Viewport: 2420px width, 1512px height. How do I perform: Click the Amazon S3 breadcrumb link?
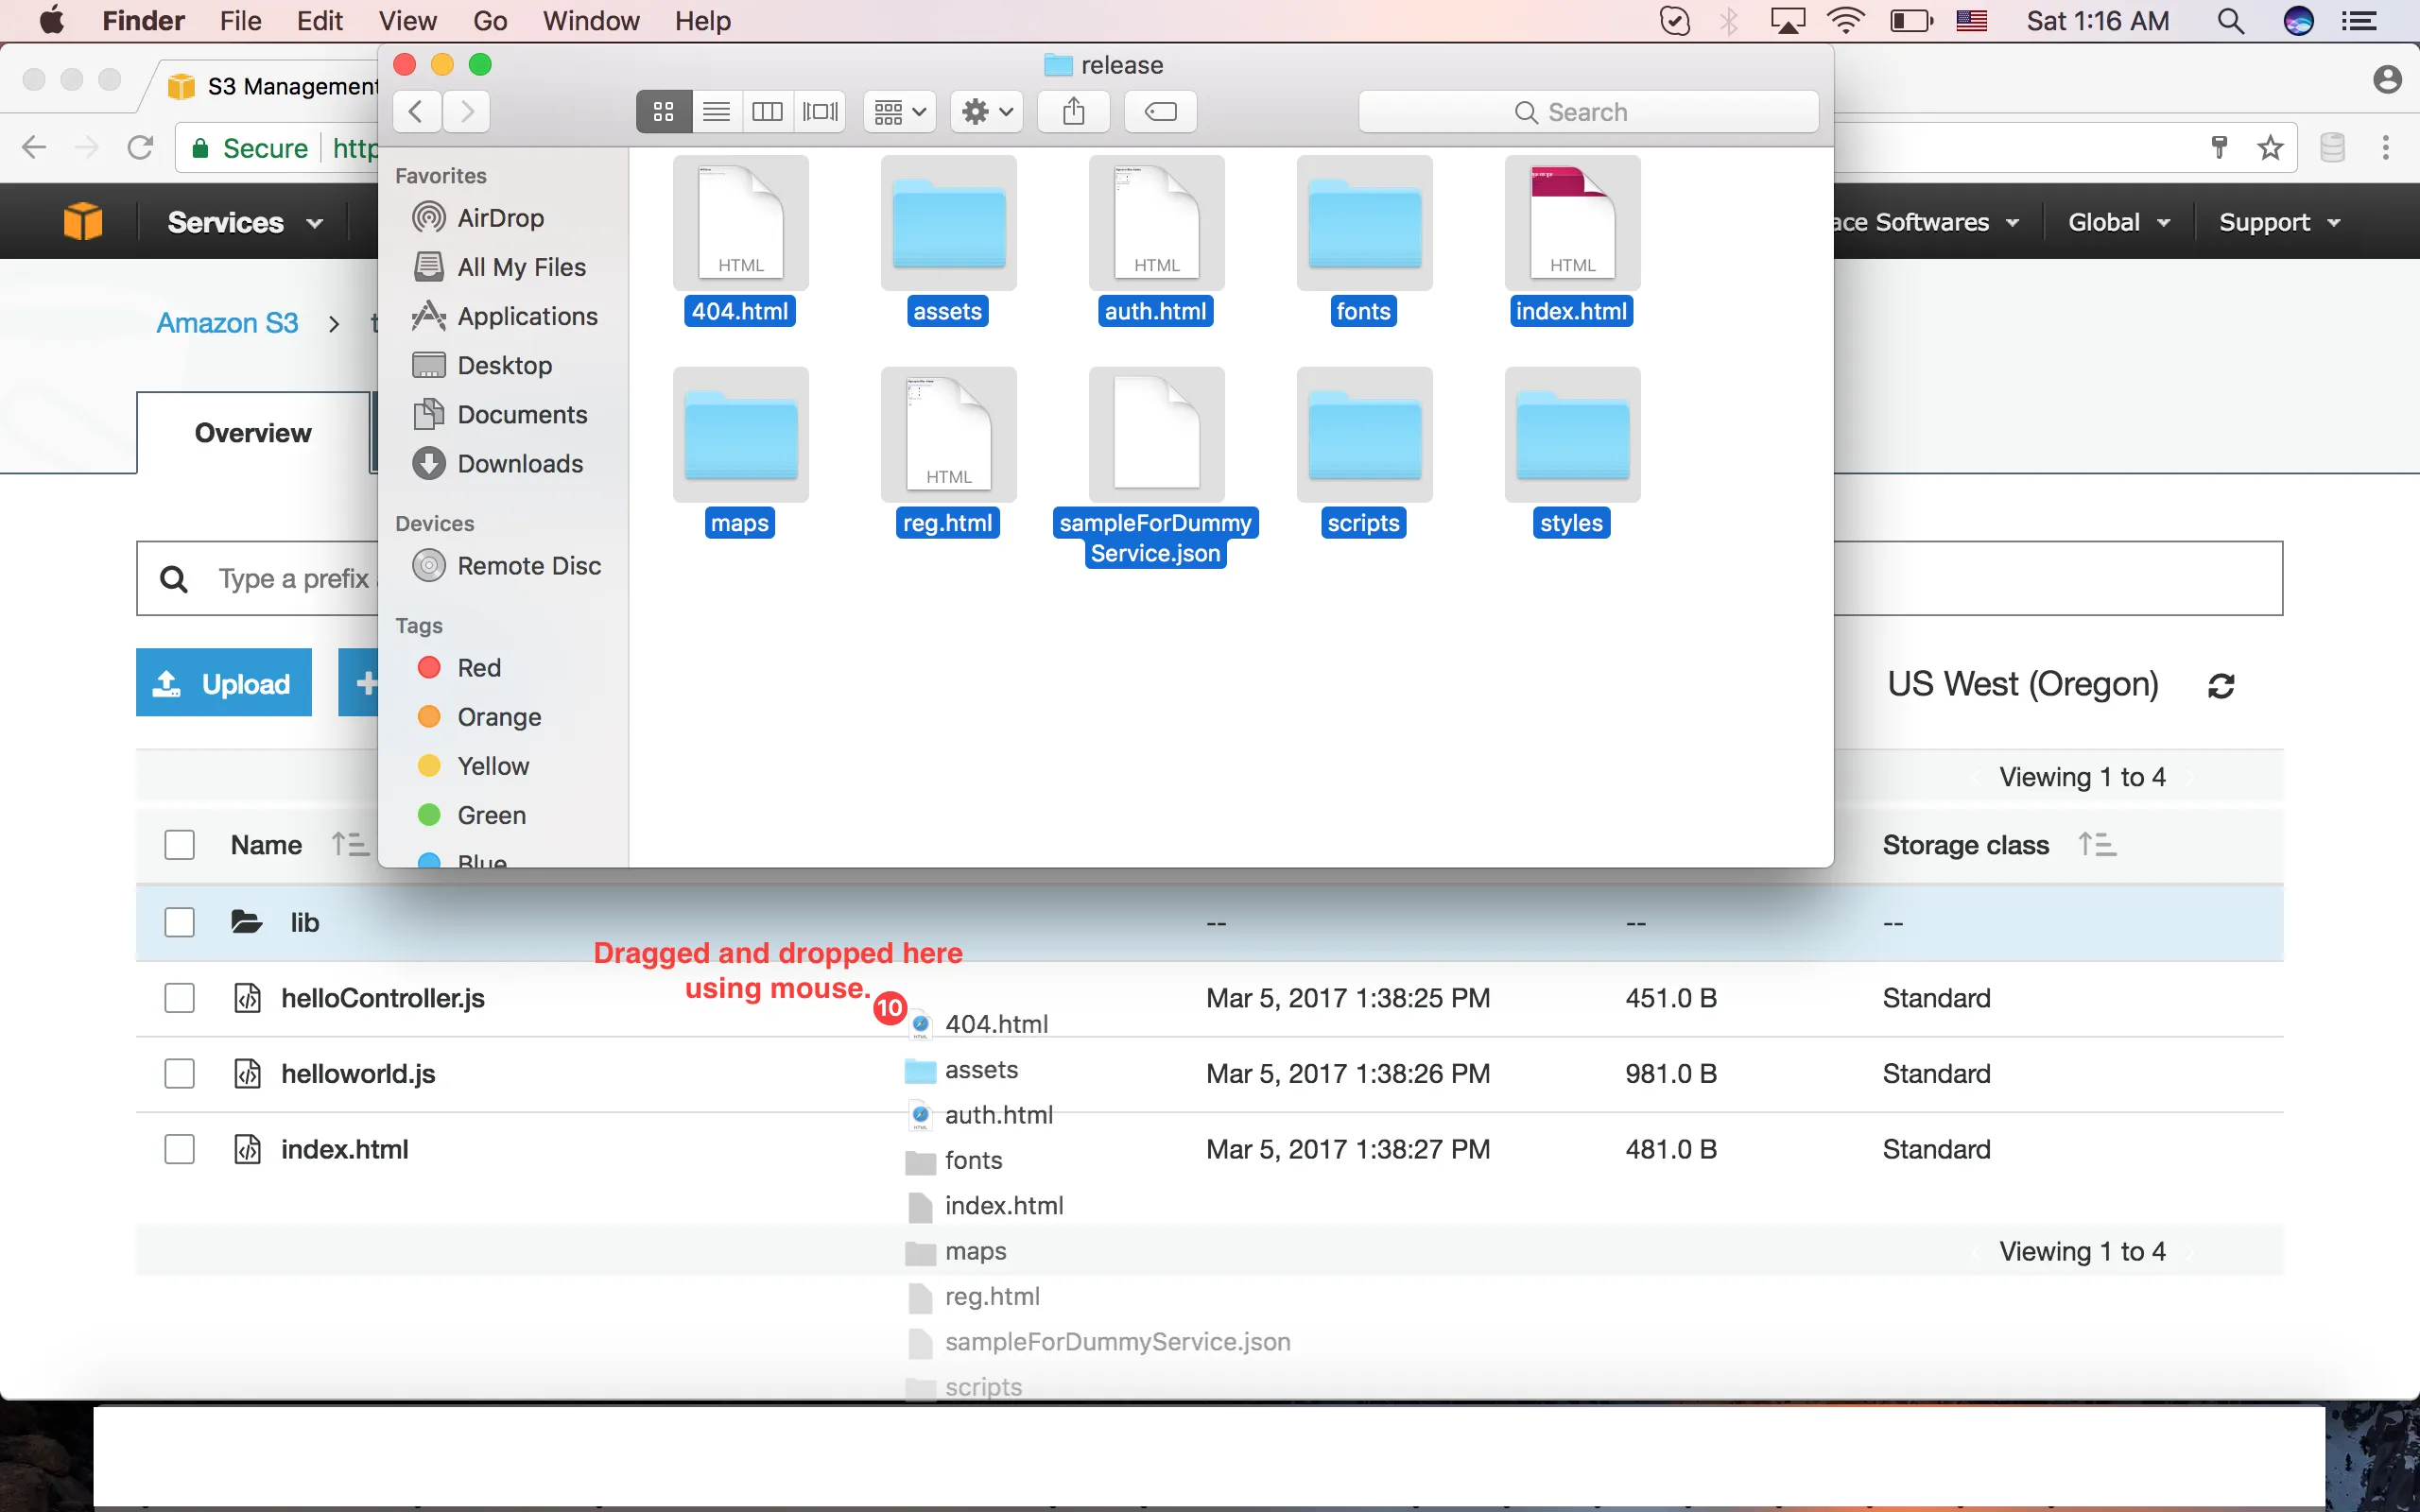[227, 323]
